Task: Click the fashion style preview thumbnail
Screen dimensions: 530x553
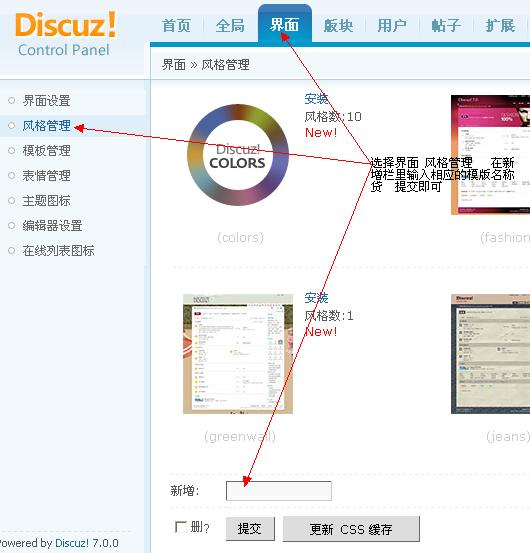Action: 491,155
